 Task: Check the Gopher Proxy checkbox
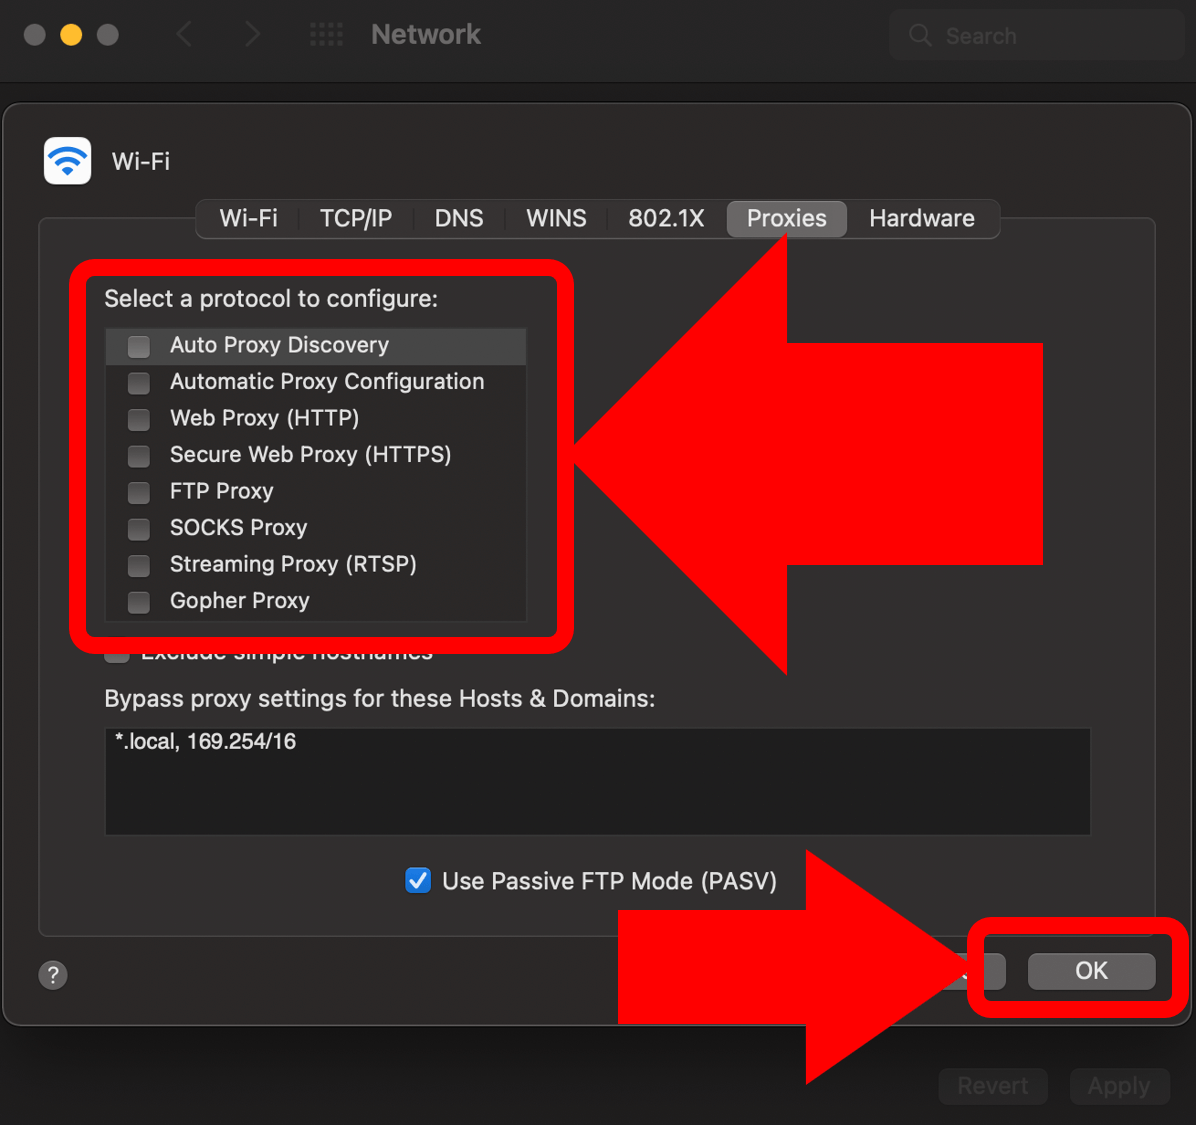139,602
